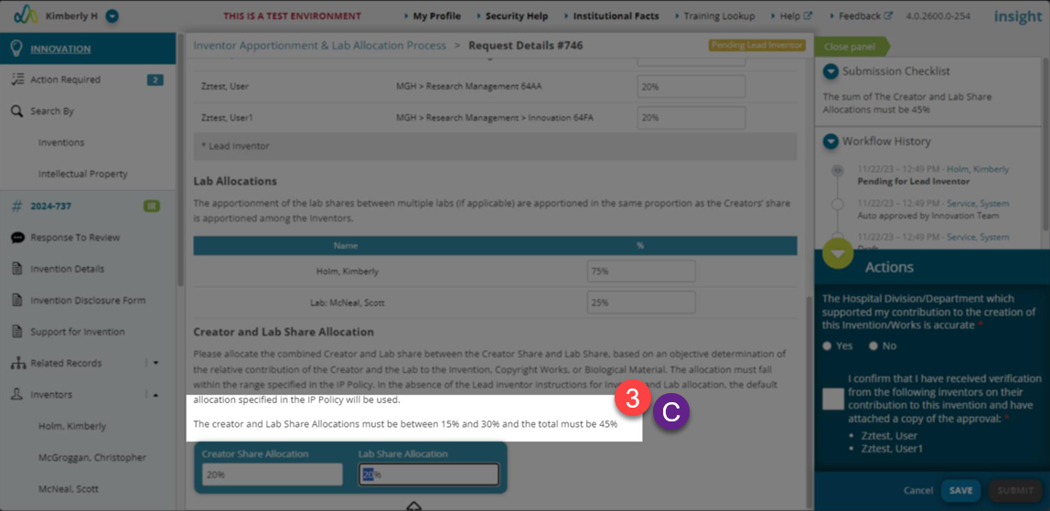The height and width of the screenshot is (511, 1050).
Task: Collapse the yellow Actions panel arrow
Action: [x=837, y=254]
